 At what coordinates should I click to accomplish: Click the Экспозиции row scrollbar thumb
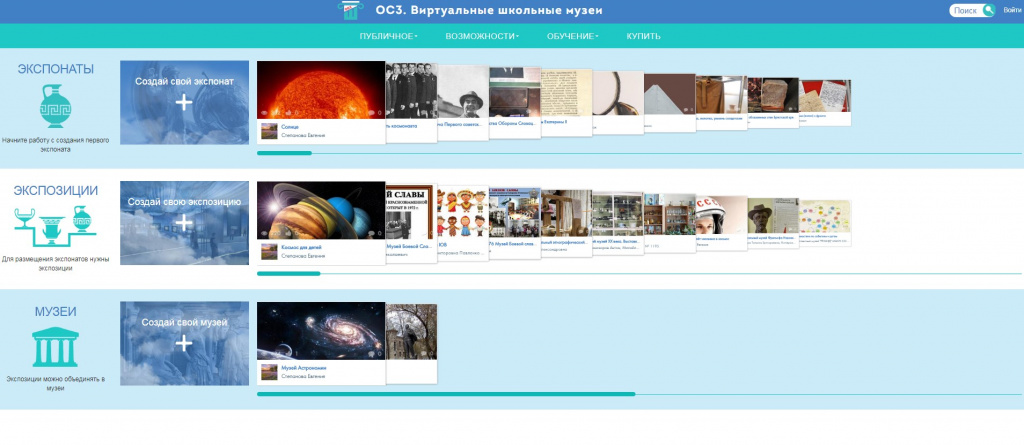(x=289, y=273)
